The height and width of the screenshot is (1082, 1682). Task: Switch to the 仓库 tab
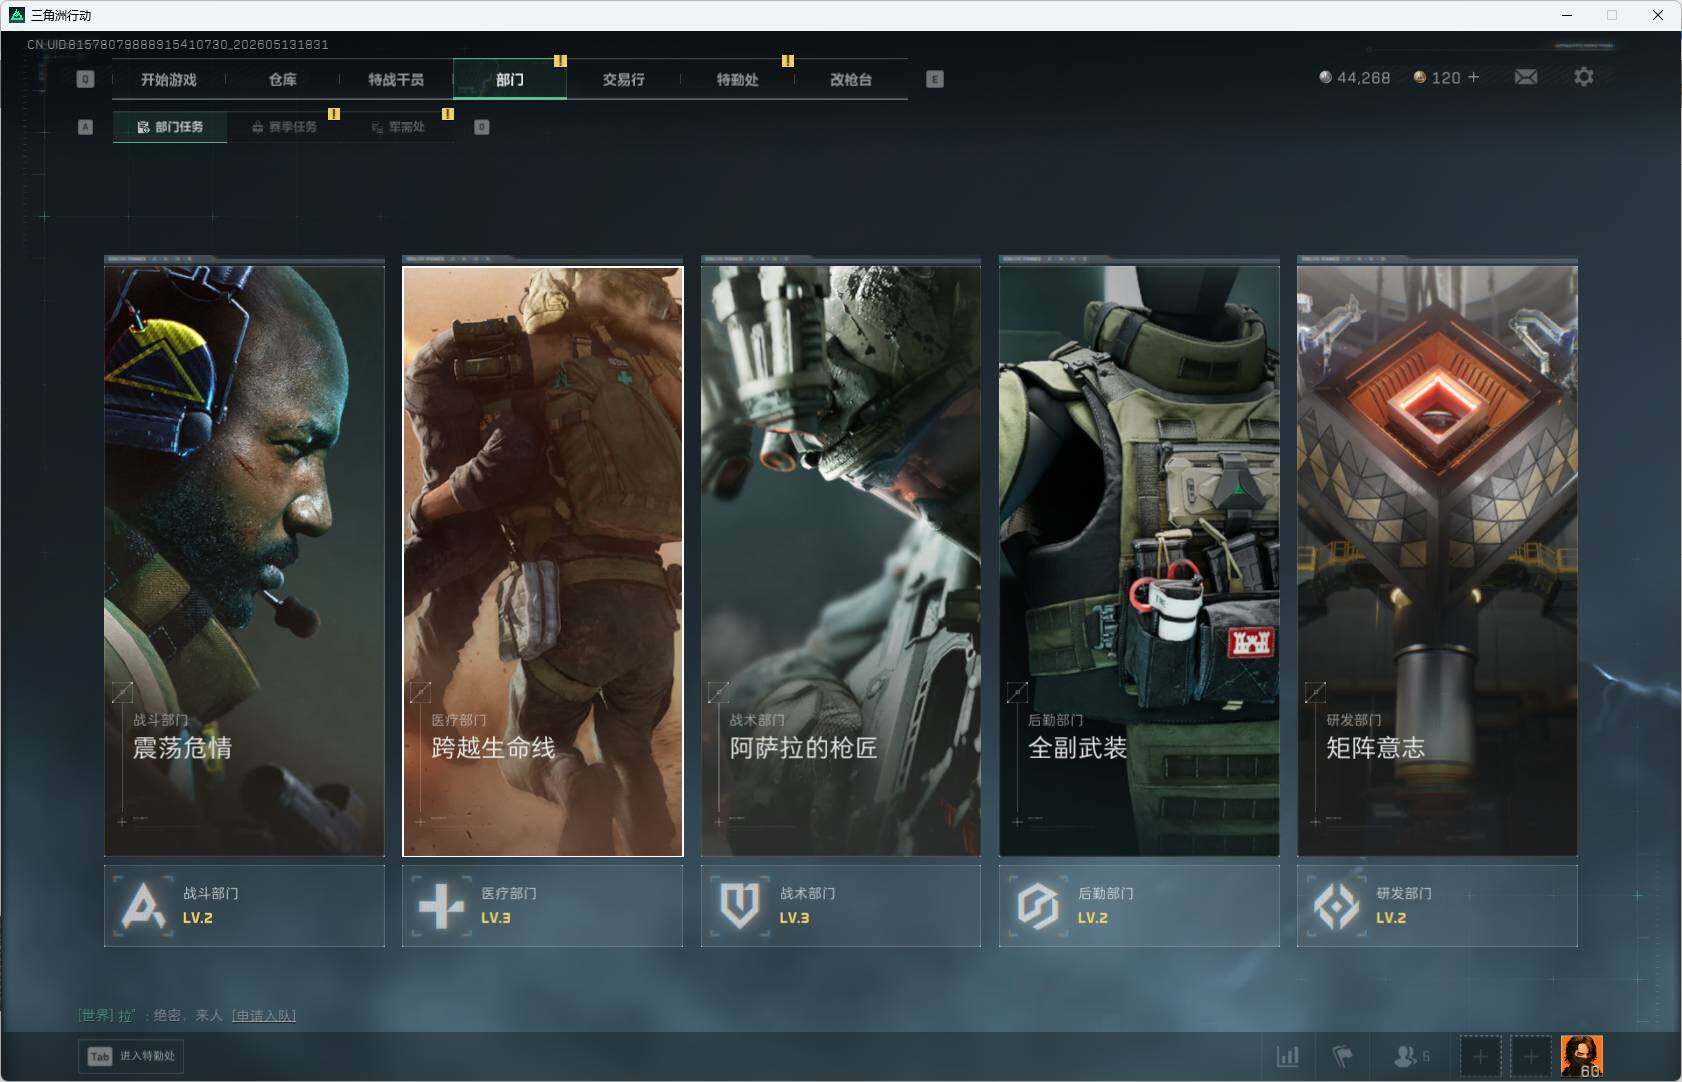[283, 79]
